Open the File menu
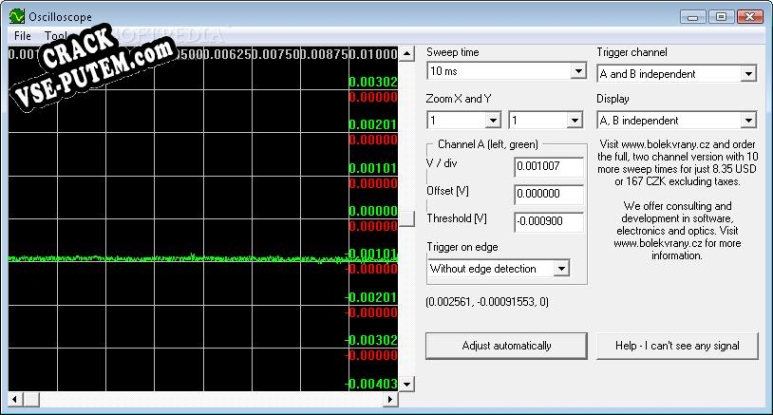Screen dimensions: 773x415 [23, 36]
